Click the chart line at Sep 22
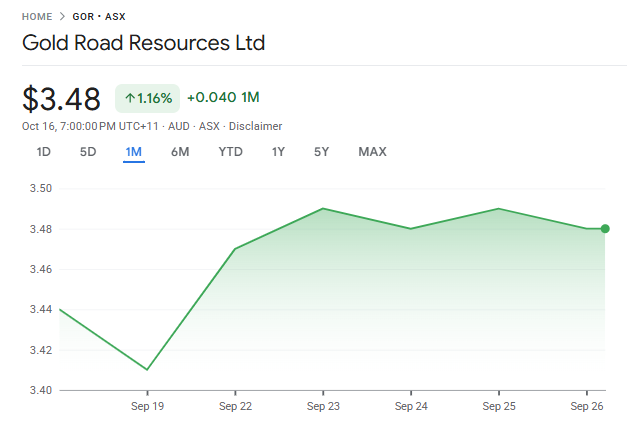This screenshot has width=627, height=426. coord(234,249)
